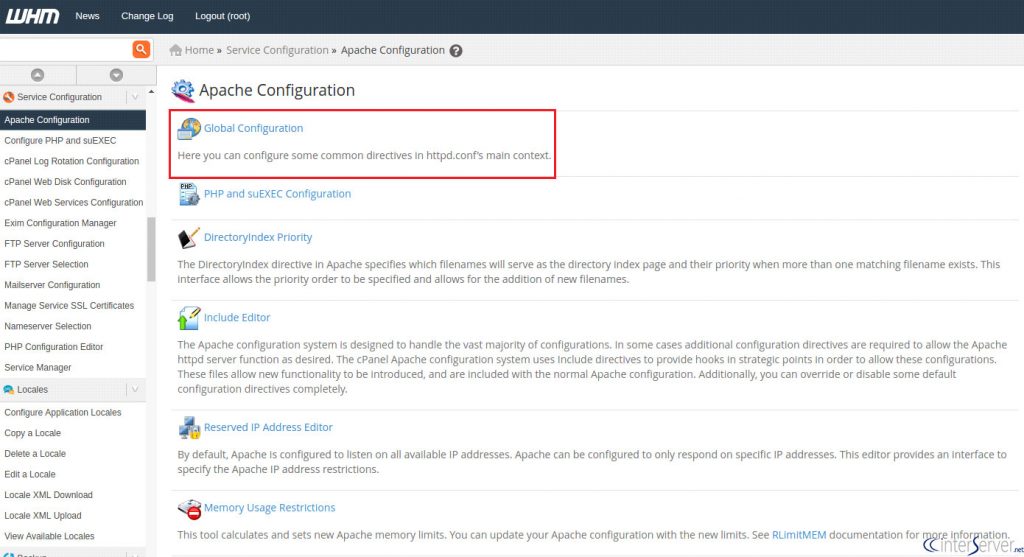Click the Locales sidebar icon
Image resolution: width=1024 pixels, height=557 pixels.
(8, 390)
